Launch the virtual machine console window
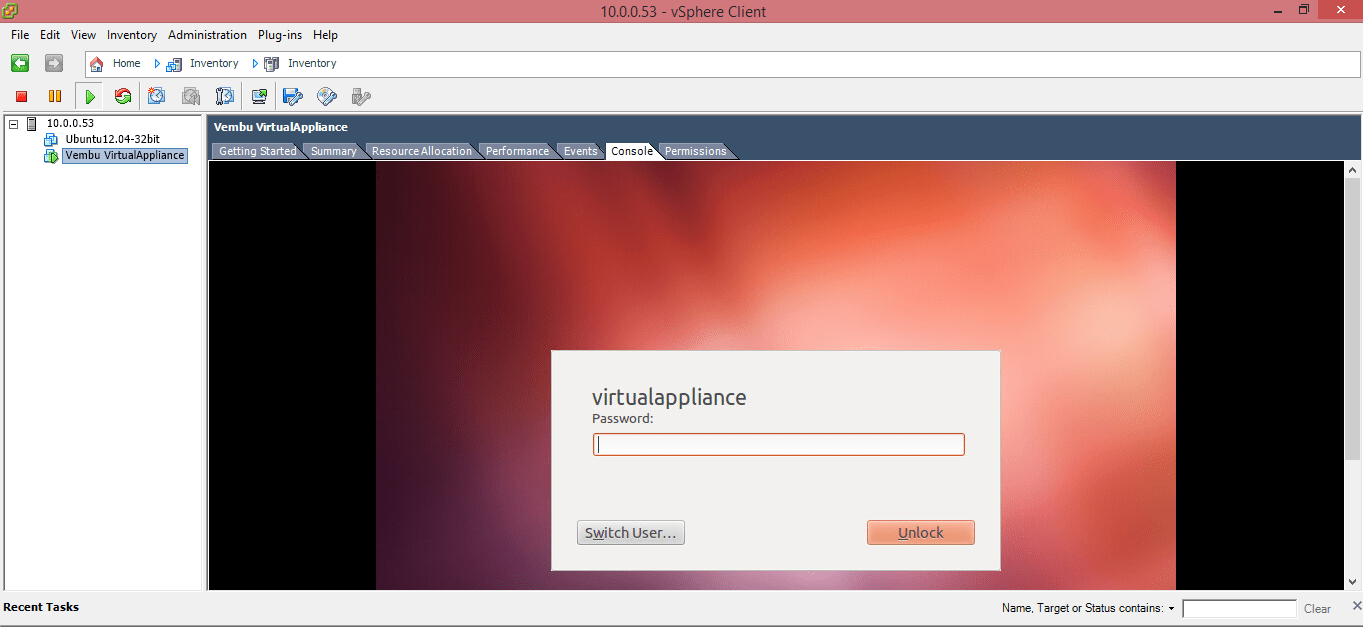1363x627 pixels. click(258, 95)
